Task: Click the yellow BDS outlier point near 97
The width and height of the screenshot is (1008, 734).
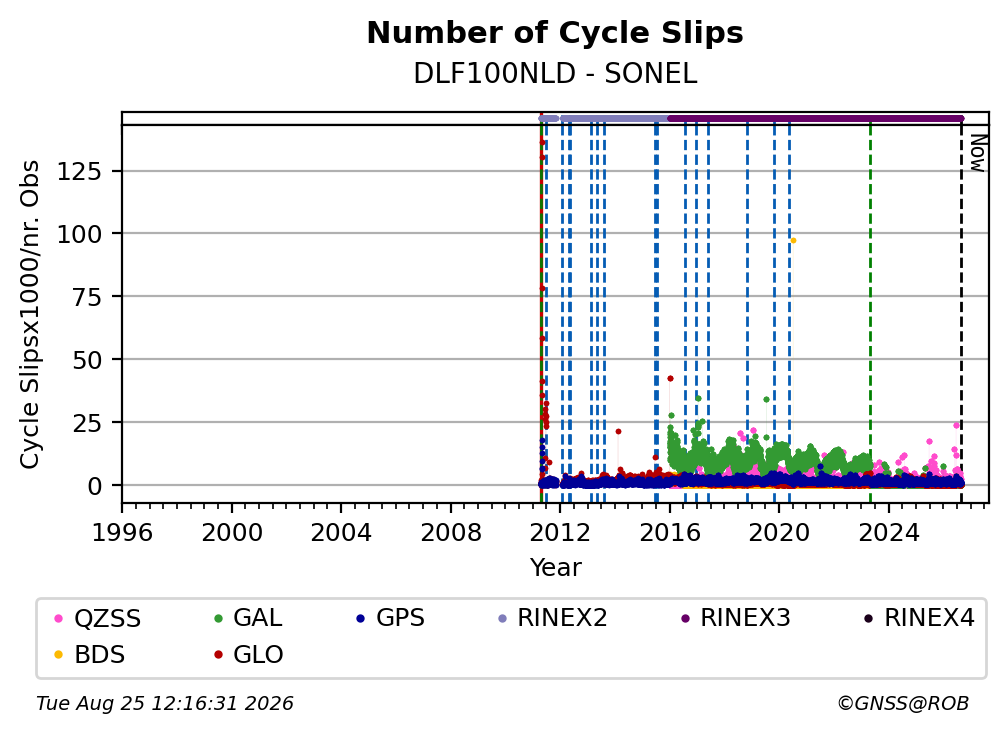Action: tap(793, 240)
